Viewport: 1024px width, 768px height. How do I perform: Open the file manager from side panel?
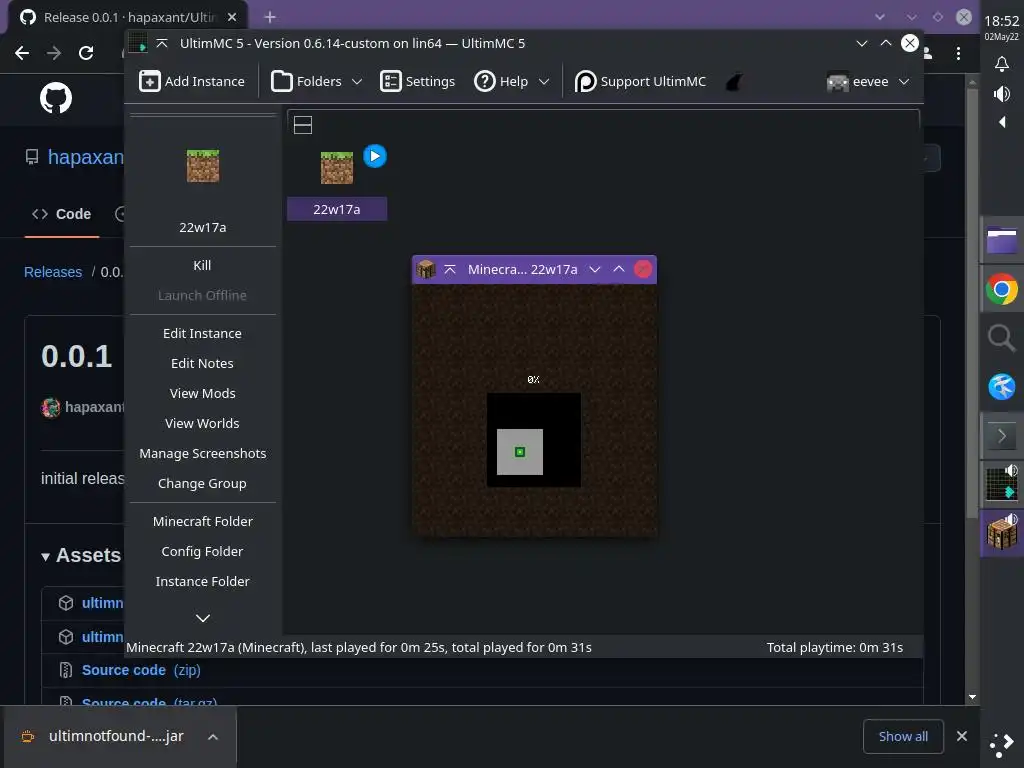pyautogui.click(x=1002, y=240)
